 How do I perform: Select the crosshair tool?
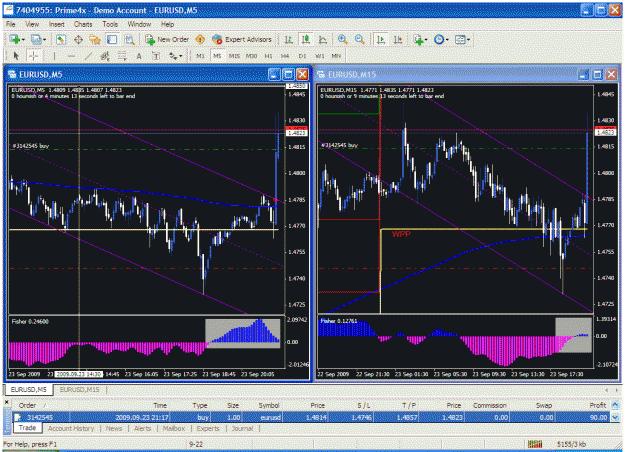[33, 56]
